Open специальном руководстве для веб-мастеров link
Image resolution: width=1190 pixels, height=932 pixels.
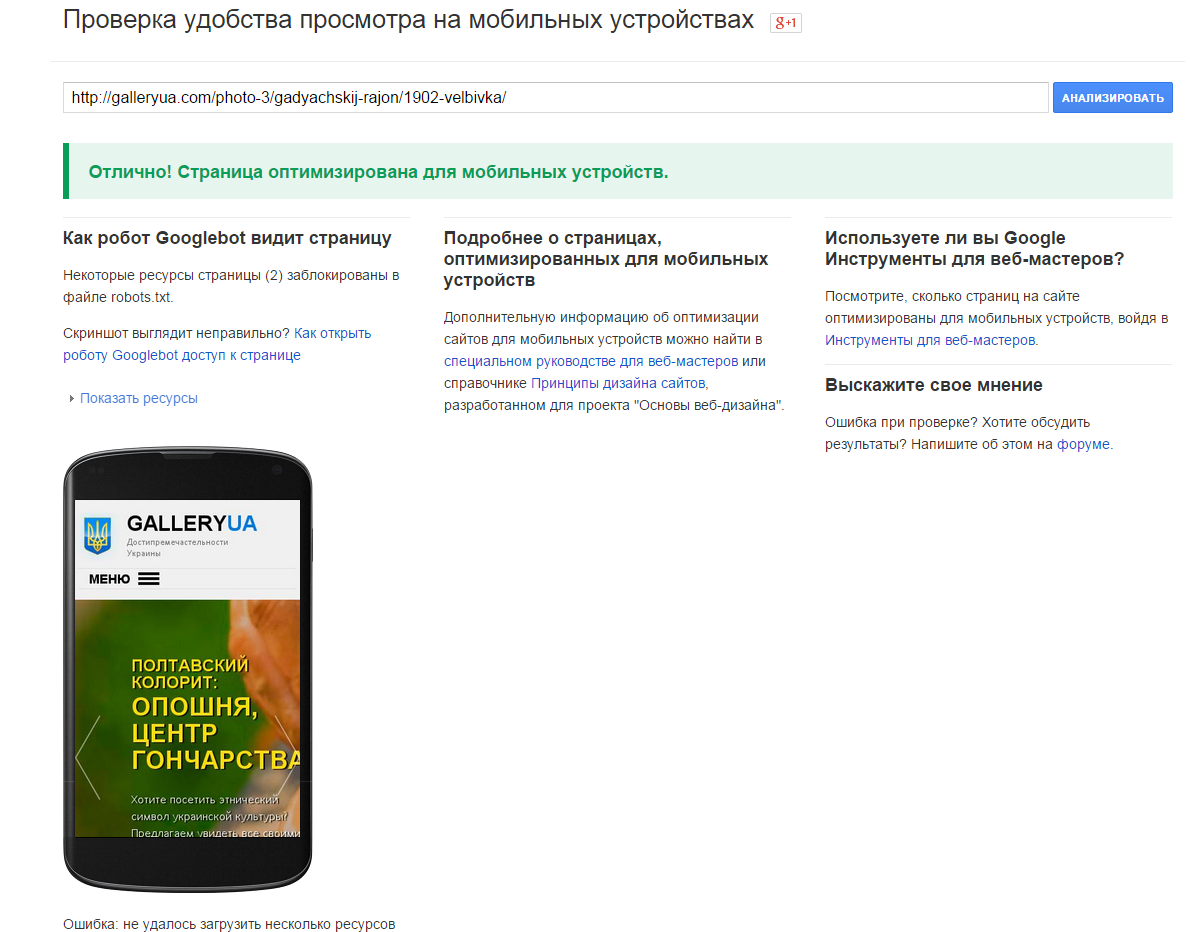pyautogui.click(x=590, y=361)
